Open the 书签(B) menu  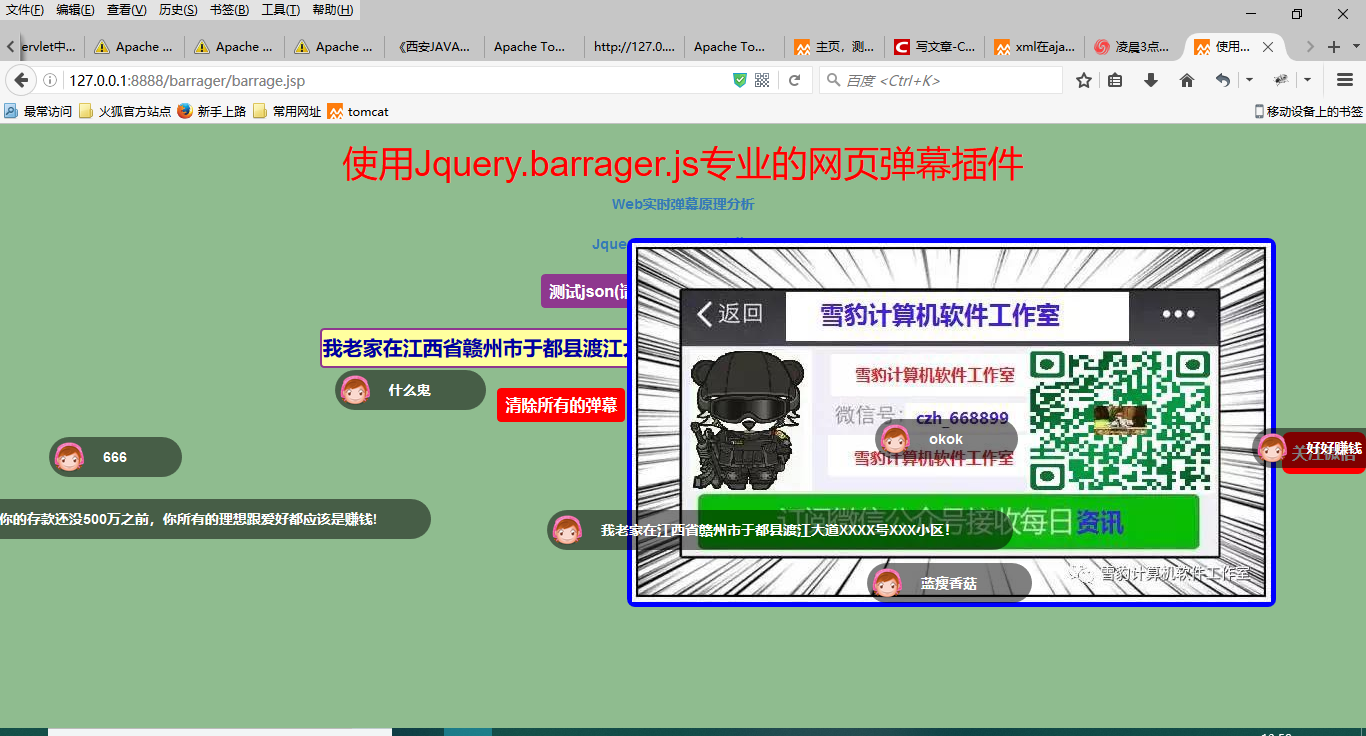[229, 10]
